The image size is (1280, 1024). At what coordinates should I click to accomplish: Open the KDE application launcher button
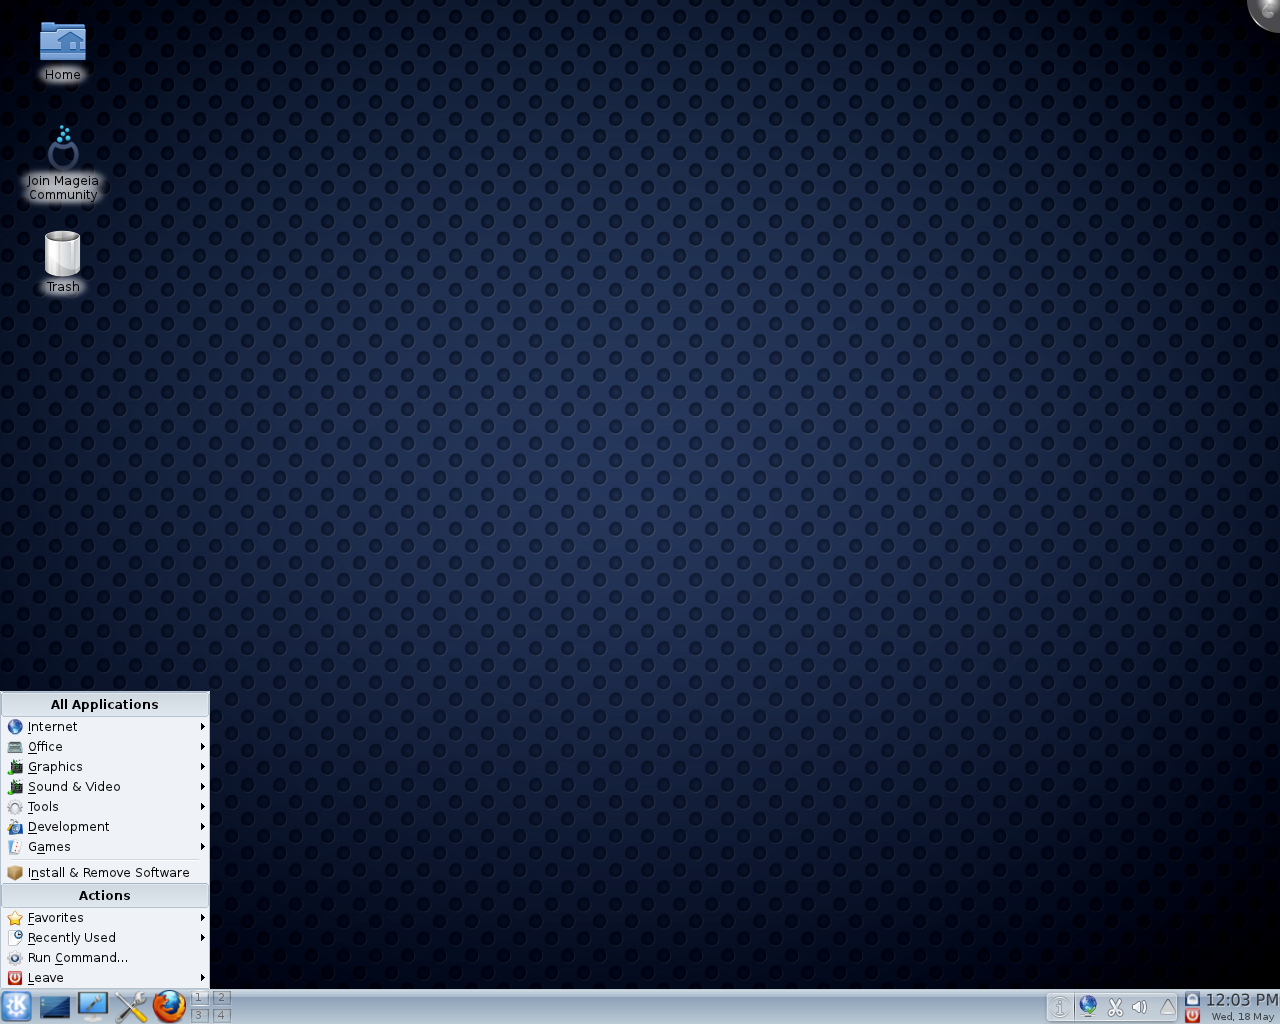pyautogui.click(x=17, y=1006)
